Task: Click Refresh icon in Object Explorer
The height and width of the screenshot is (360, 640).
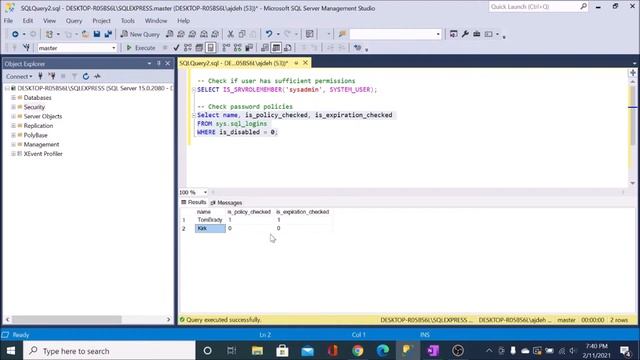Action: 86,76
